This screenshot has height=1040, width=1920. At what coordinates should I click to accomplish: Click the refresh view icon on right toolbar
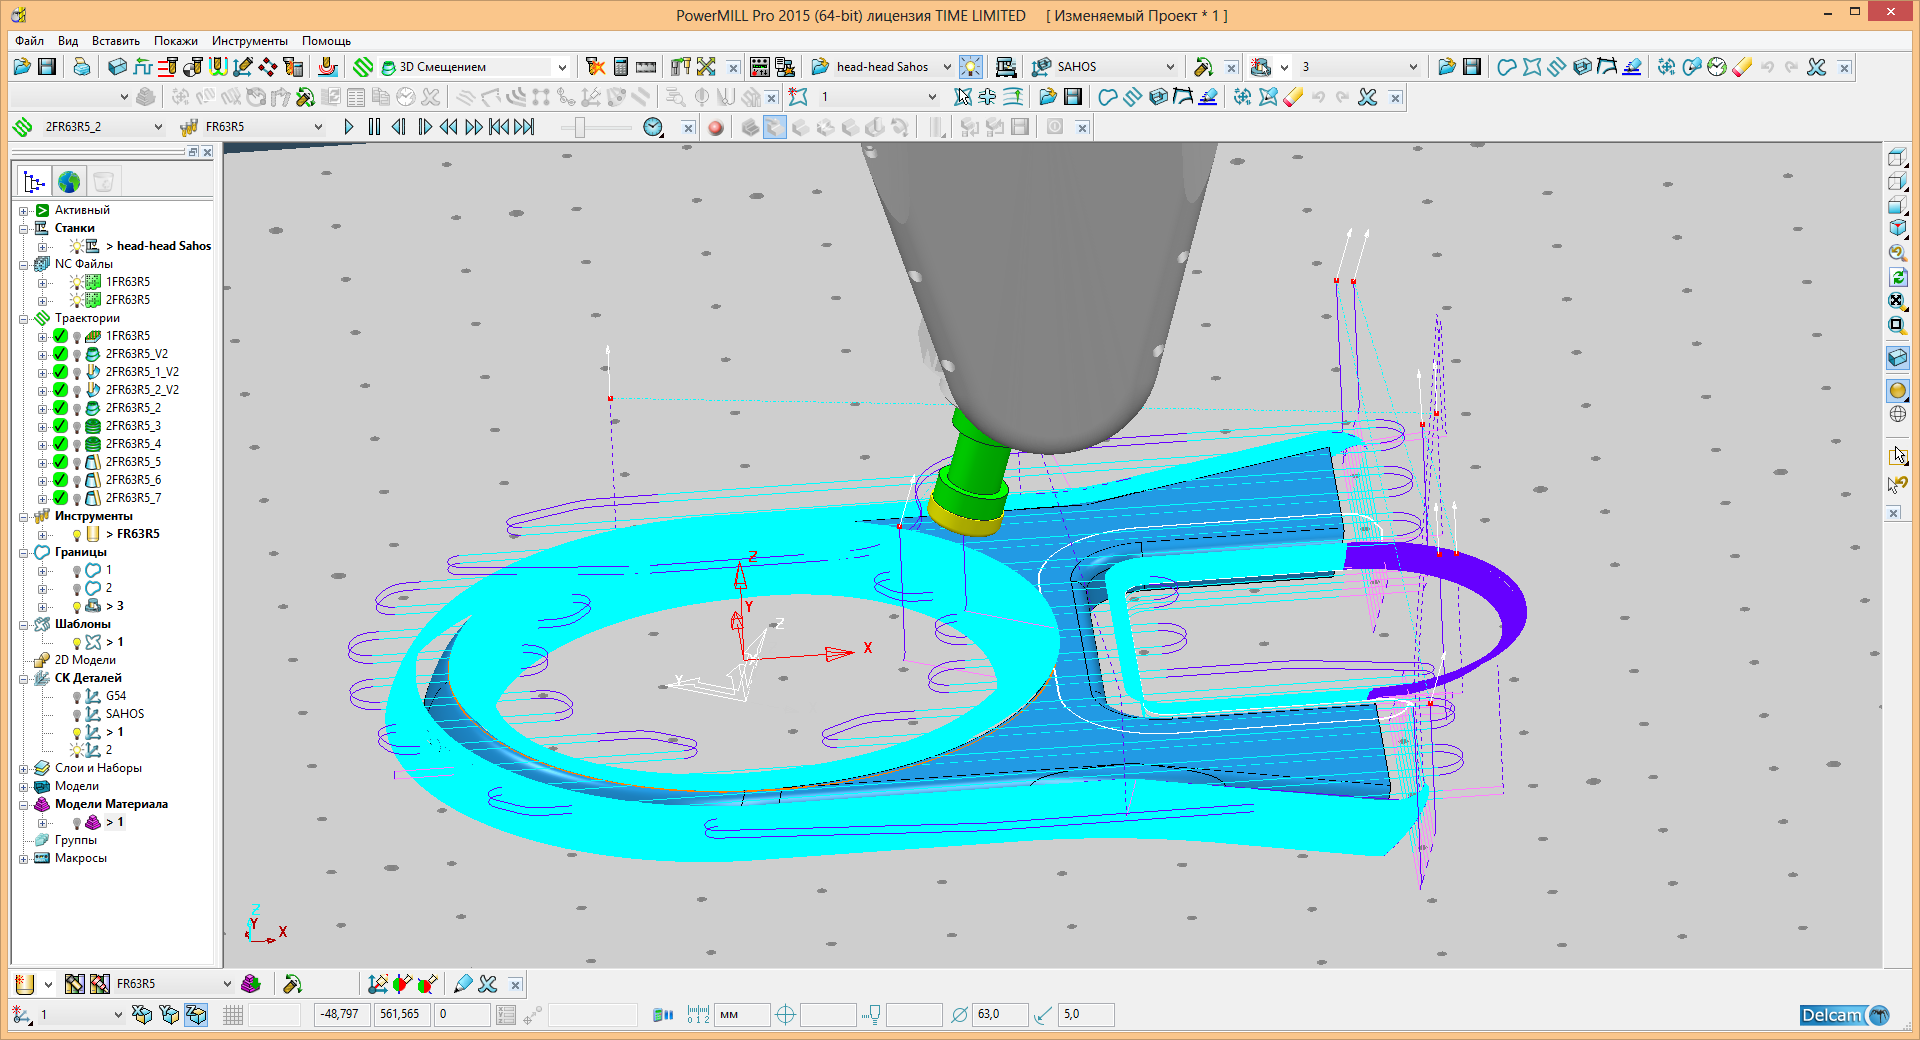tap(1897, 277)
